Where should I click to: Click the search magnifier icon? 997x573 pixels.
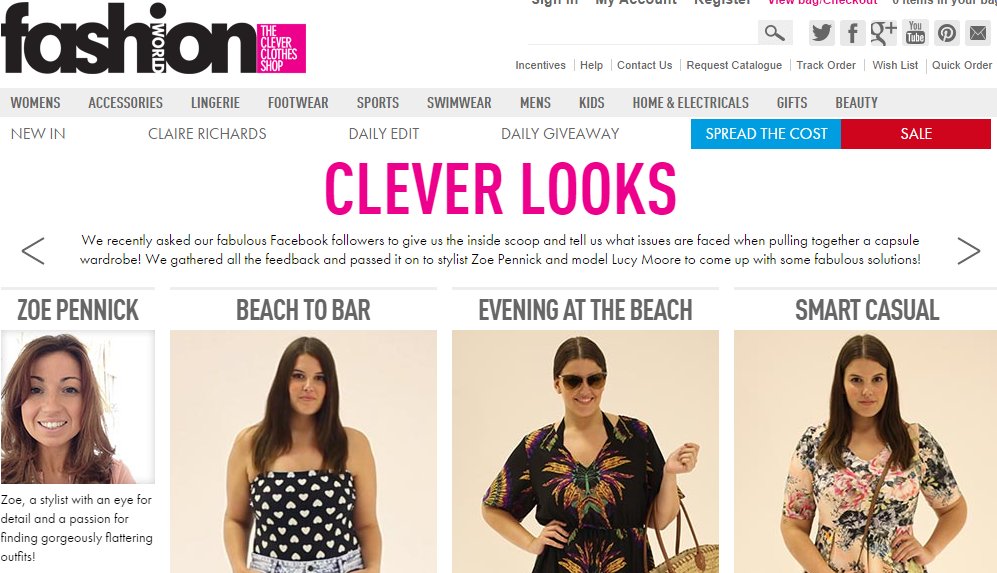point(774,32)
